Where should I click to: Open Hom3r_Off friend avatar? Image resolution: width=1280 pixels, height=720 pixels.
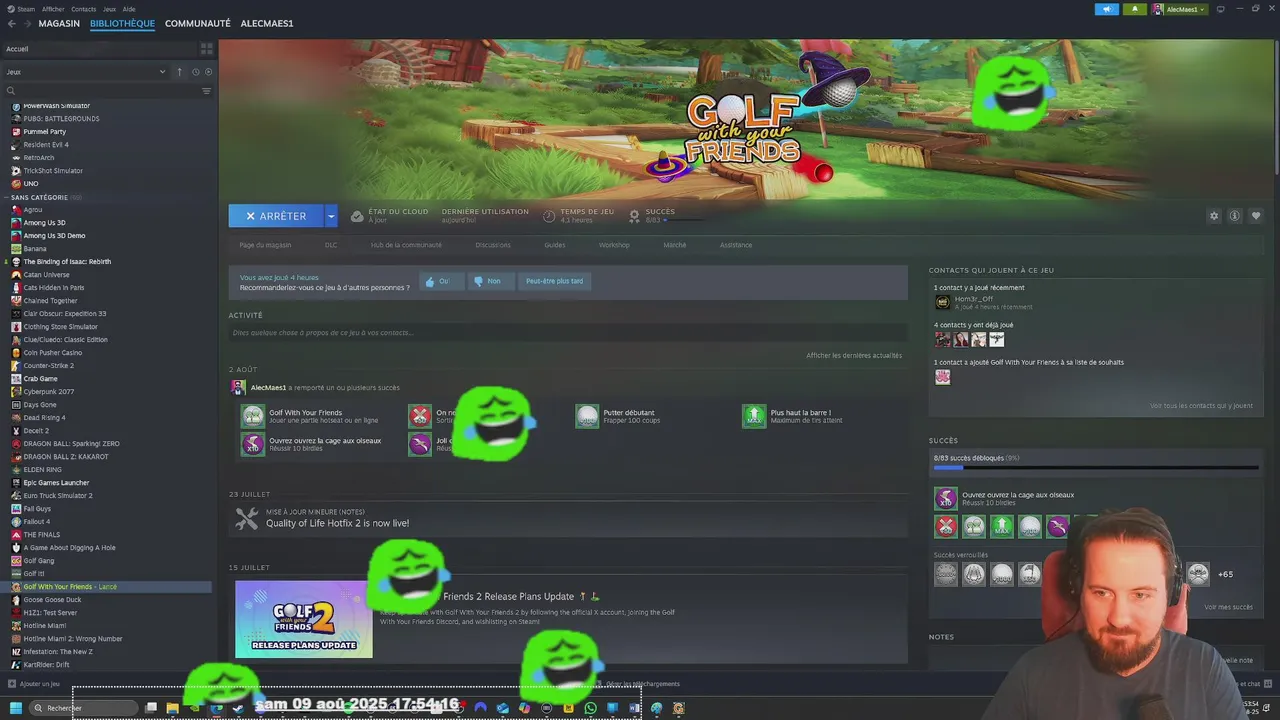point(942,302)
